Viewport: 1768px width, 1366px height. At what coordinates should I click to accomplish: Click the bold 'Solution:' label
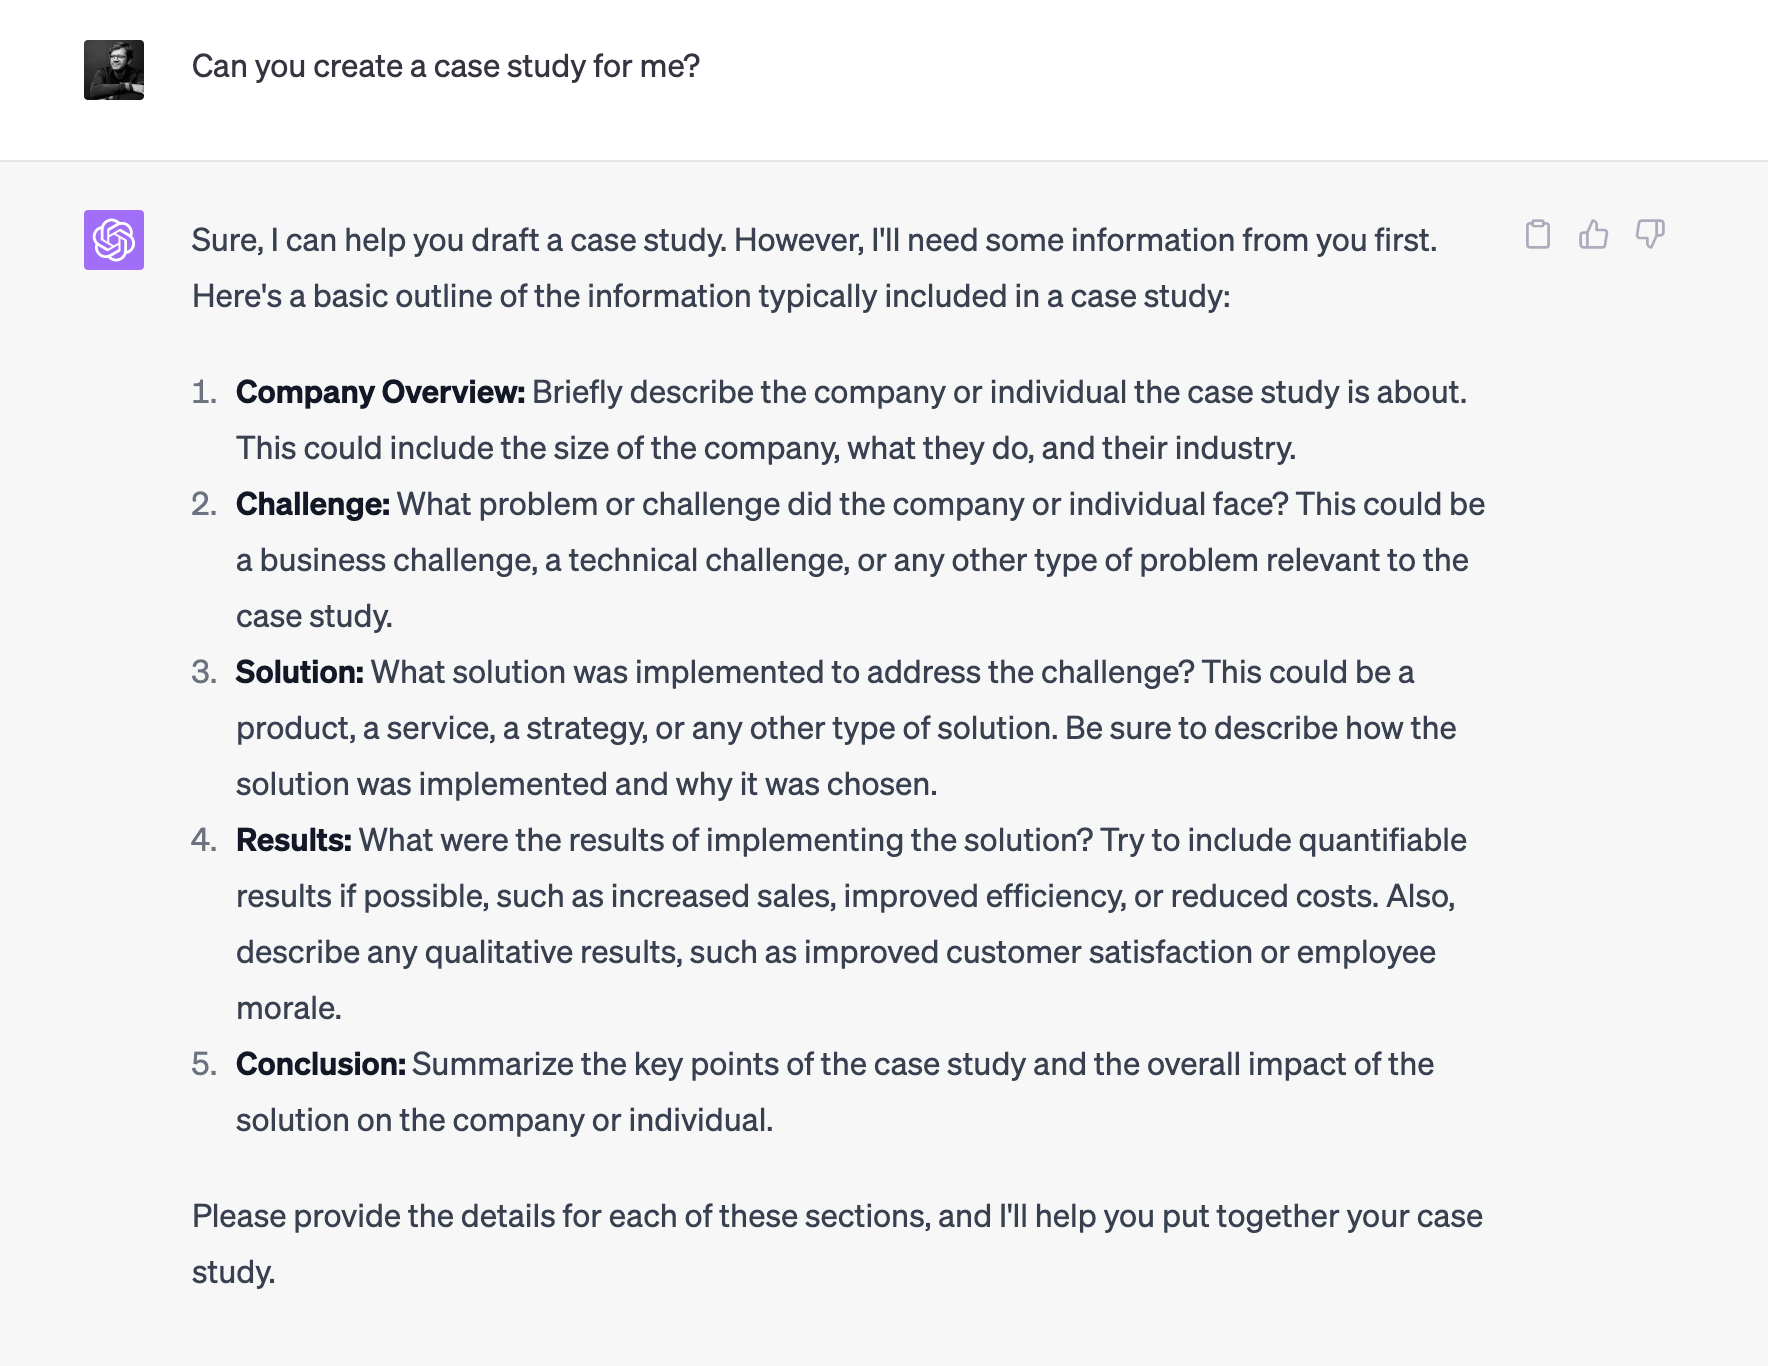click(299, 672)
